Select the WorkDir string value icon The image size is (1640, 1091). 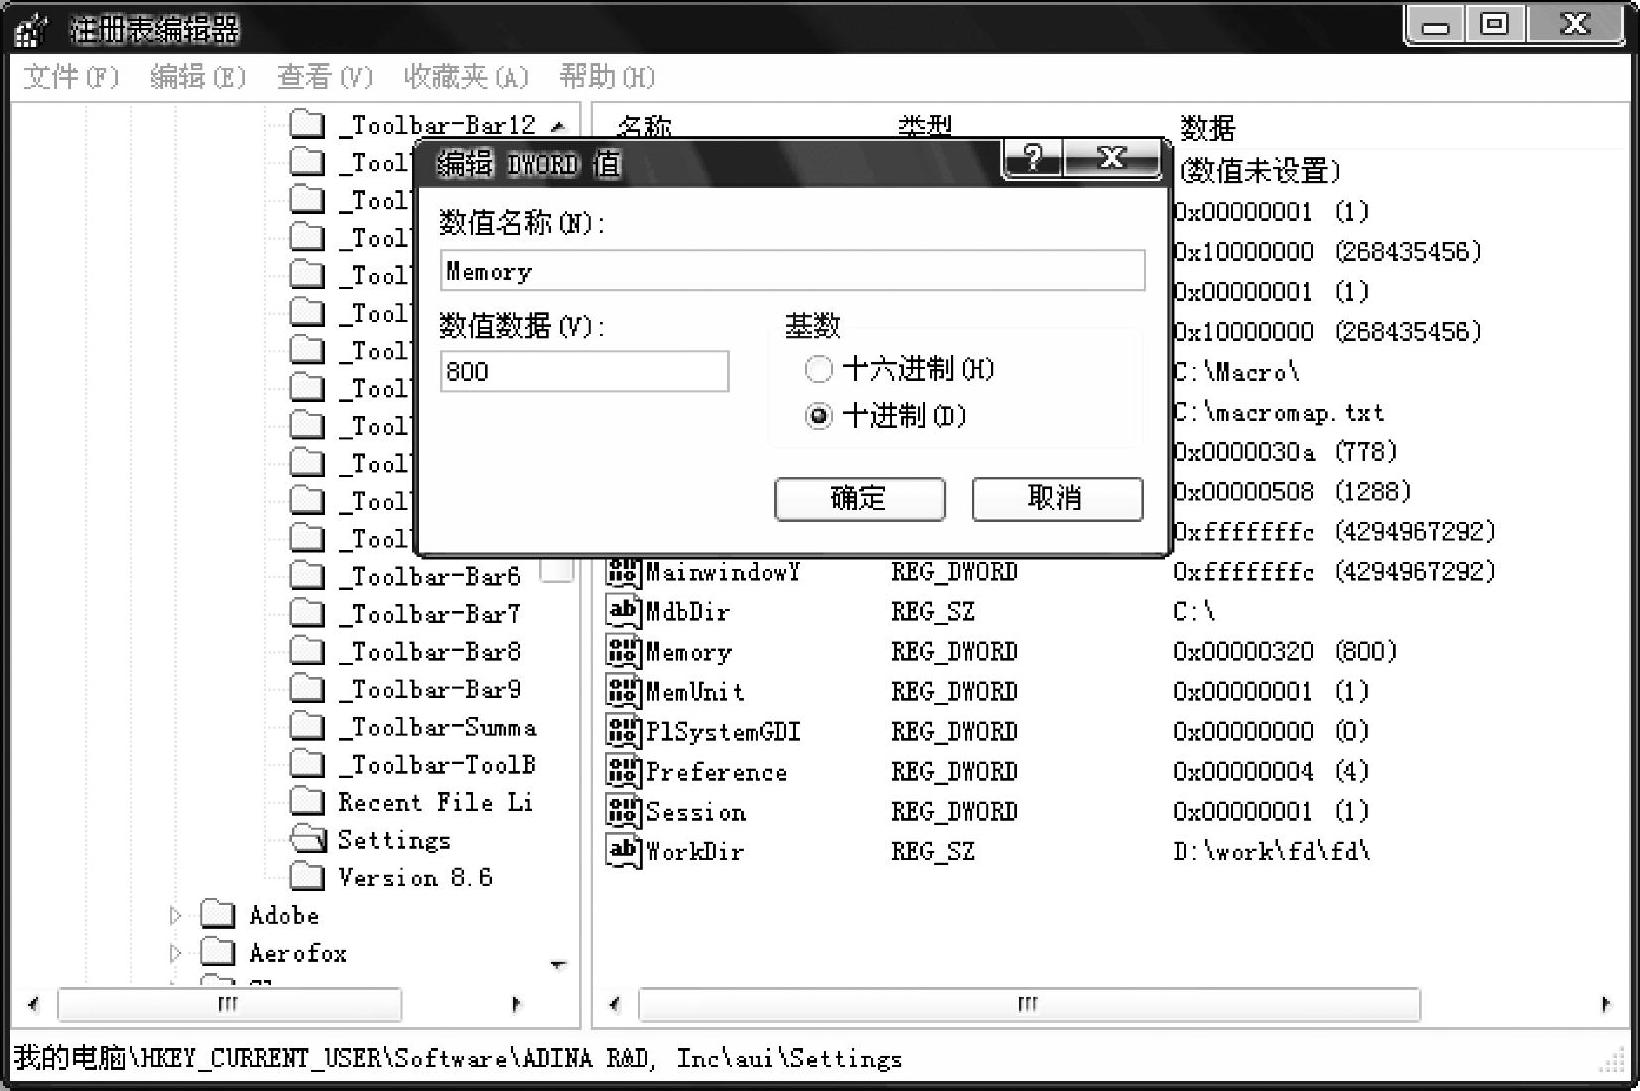point(623,852)
